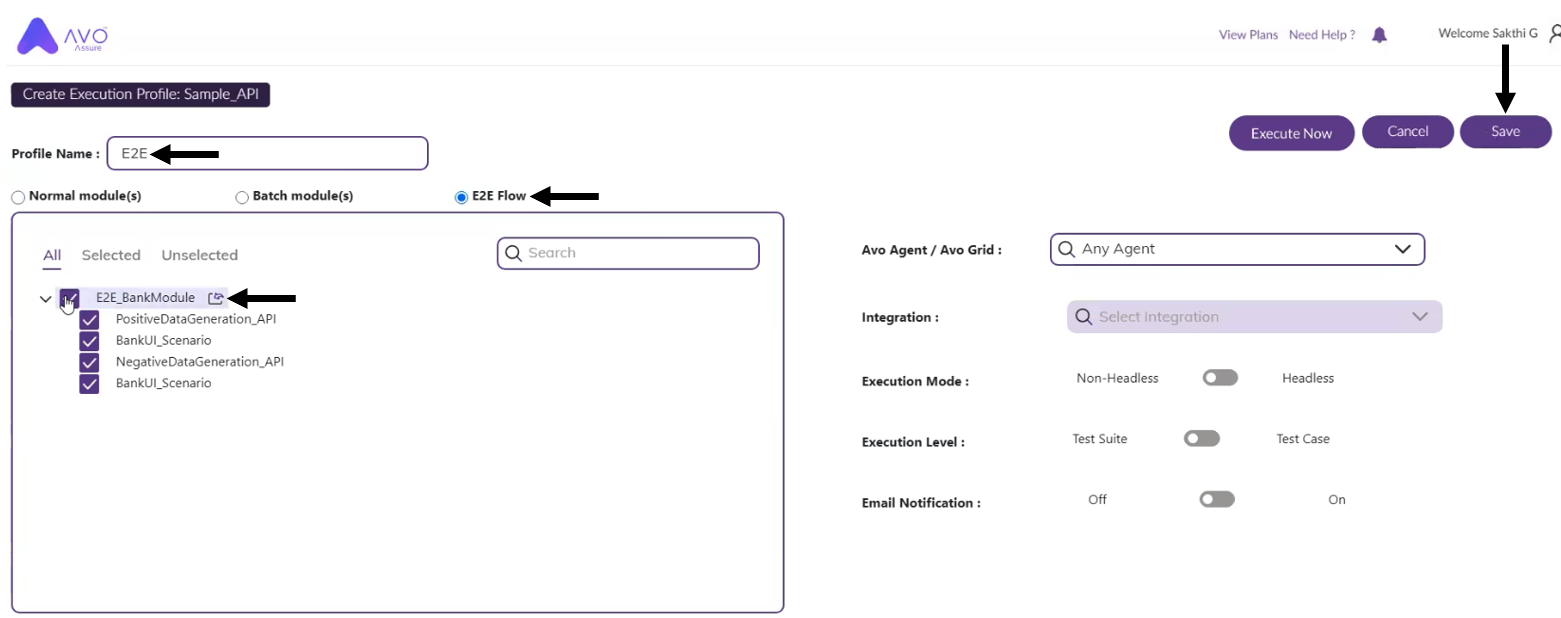Uncheck the E2E_BankModule checkbox
The image size is (1561, 618).
pyautogui.click(x=70, y=298)
